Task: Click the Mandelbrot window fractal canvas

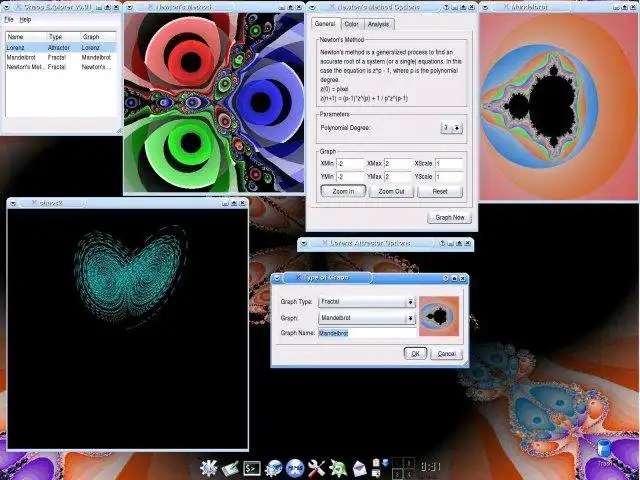Action: (558, 107)
